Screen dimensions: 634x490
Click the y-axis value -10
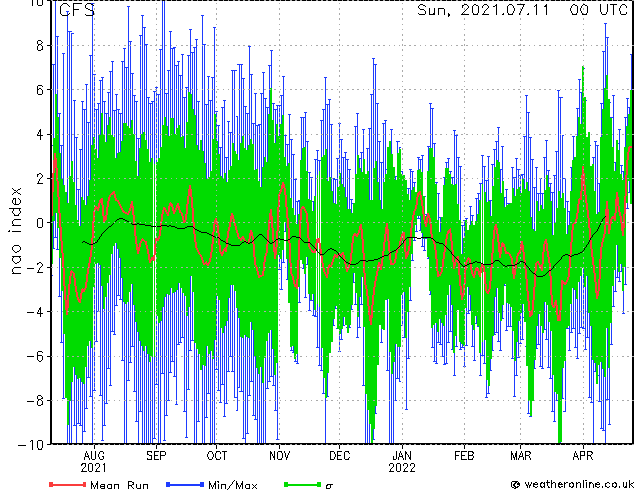[x=31, y=445]
